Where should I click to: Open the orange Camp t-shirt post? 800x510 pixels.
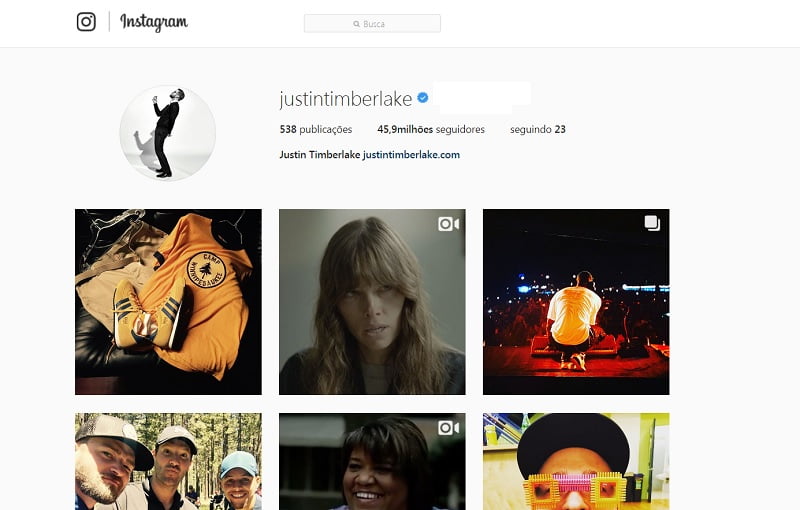pos(168,302)
